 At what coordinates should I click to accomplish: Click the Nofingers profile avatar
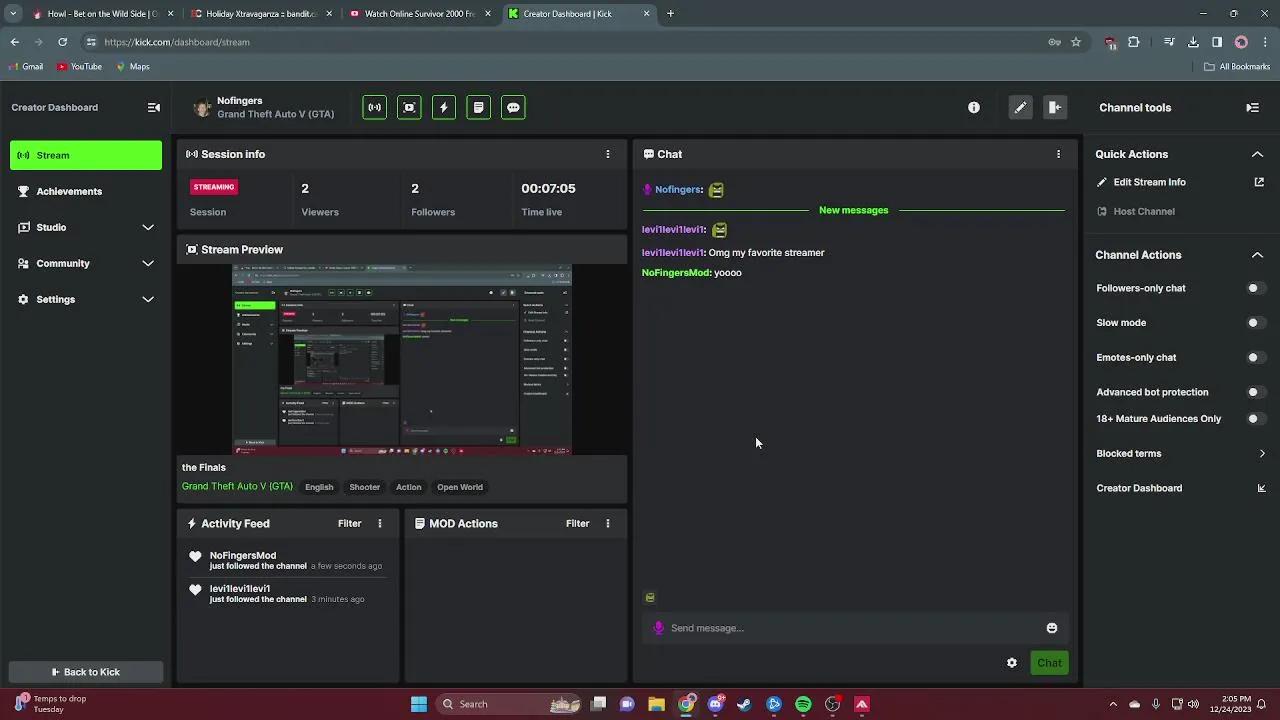click(202, 107)
